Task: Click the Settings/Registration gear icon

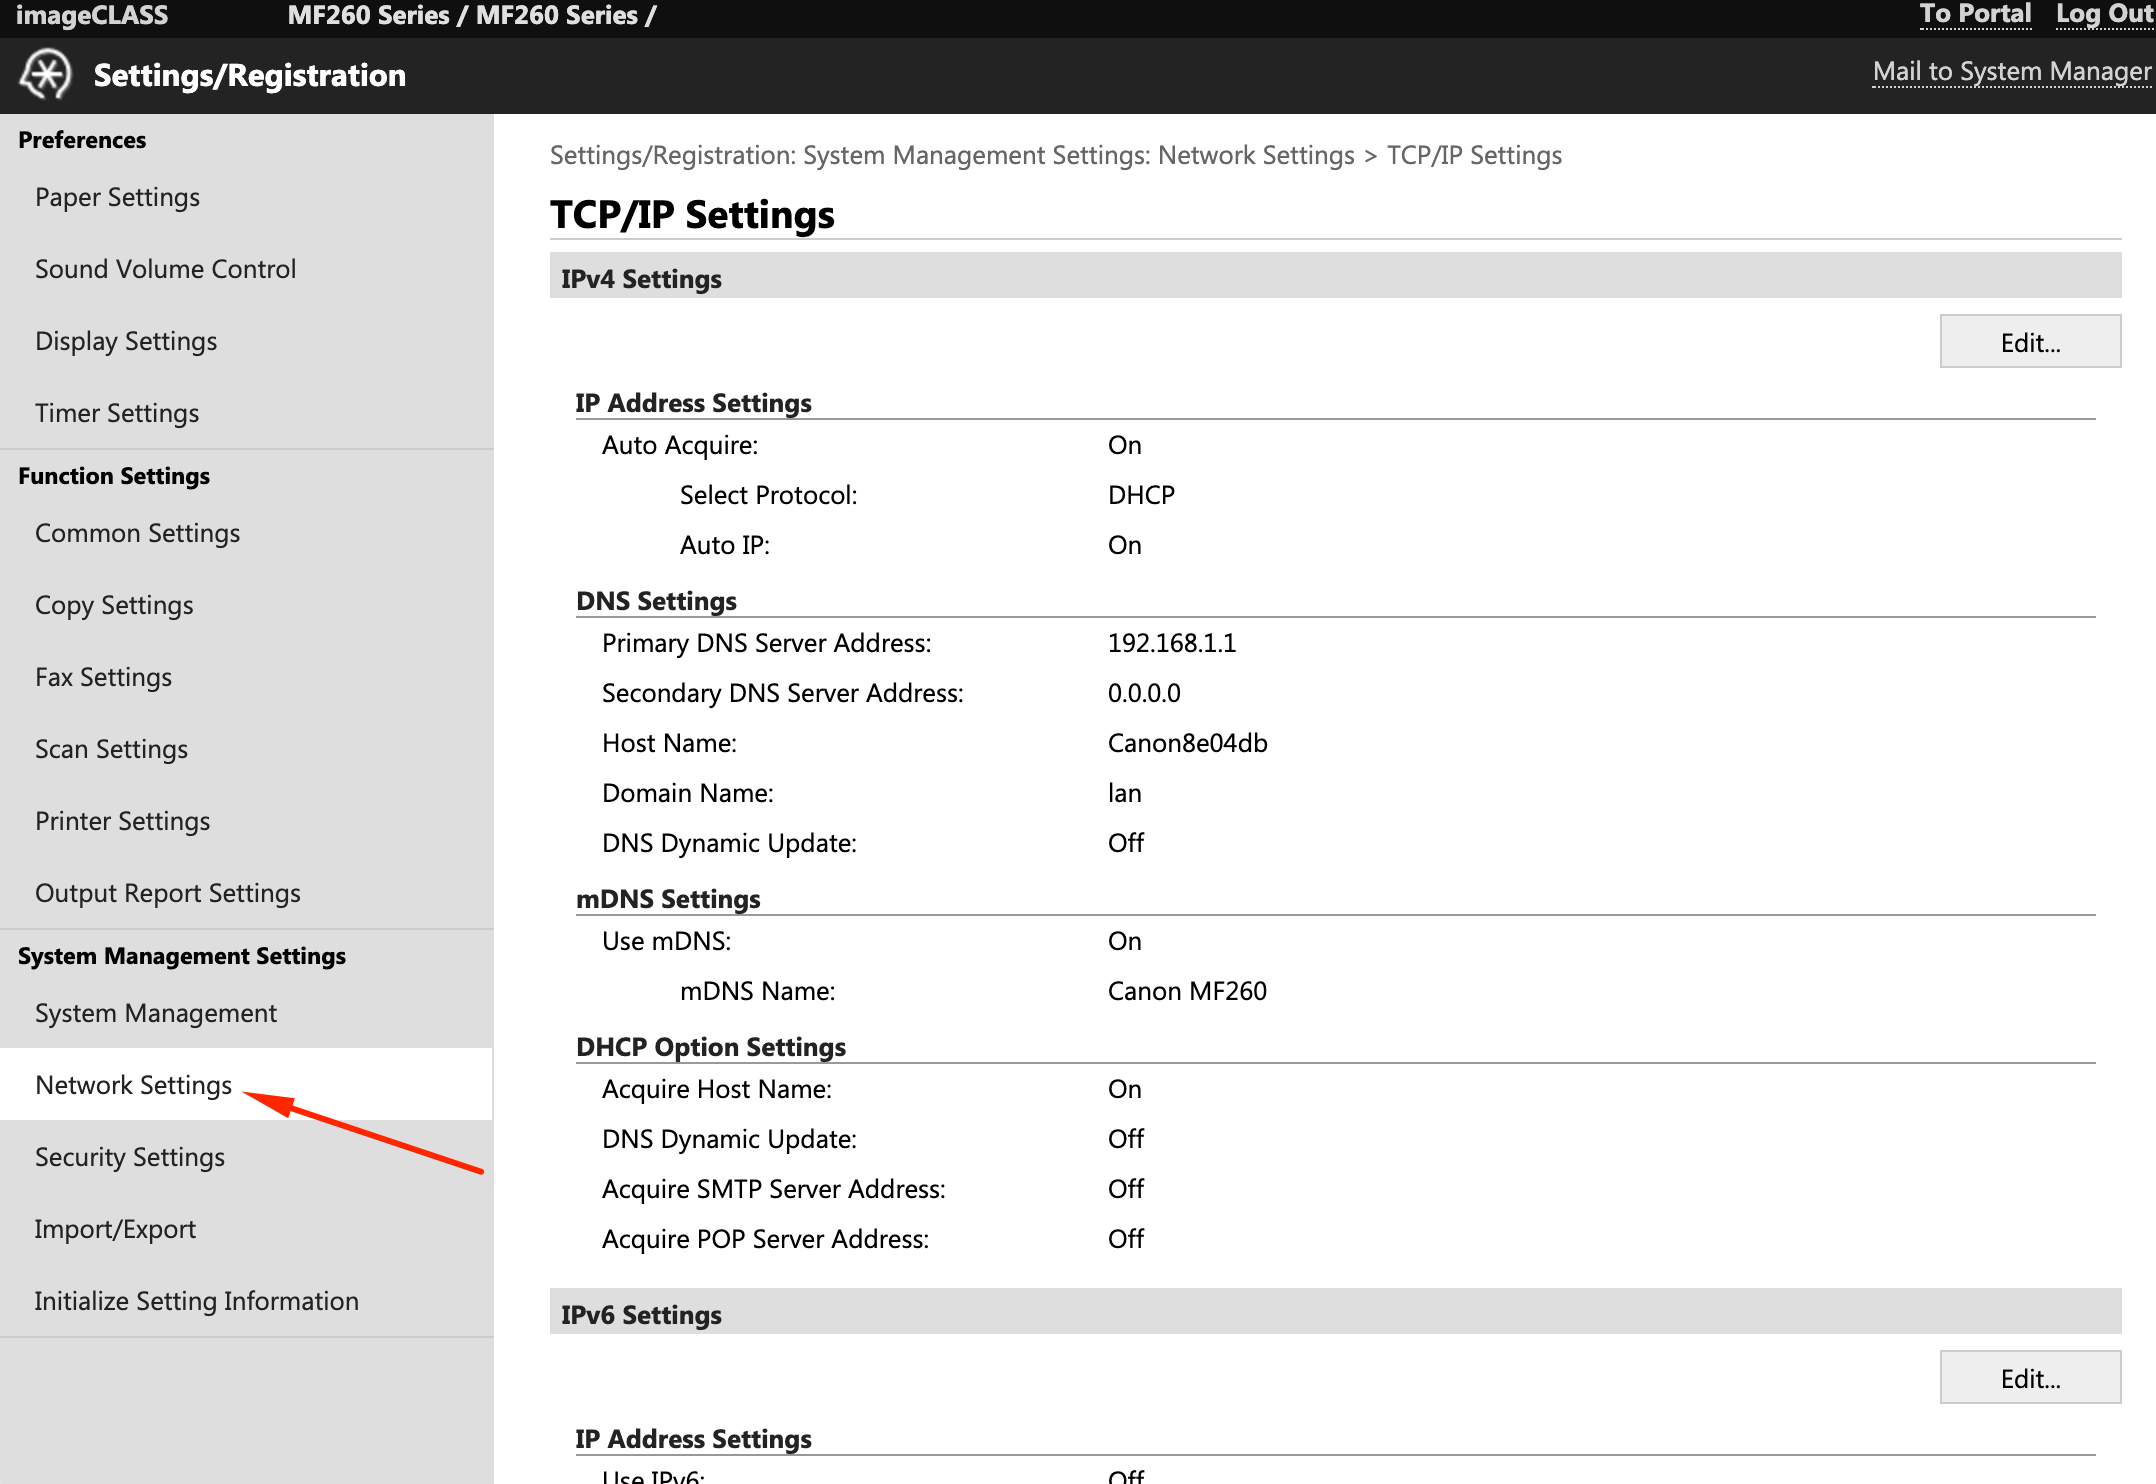Action: [46, 75]
